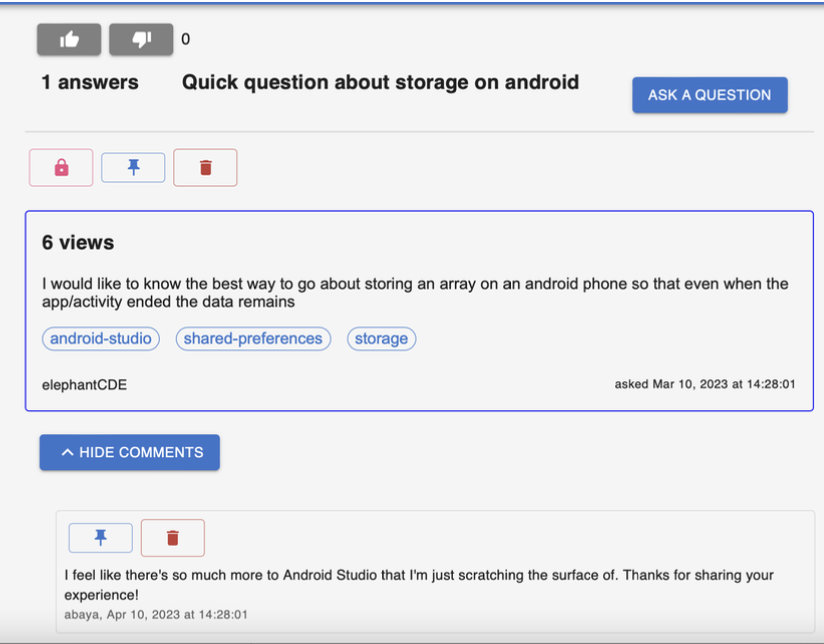Screen dimensions: 824x644
Task: View answers by clicking 1 answers label
Action: pos(89,83)
